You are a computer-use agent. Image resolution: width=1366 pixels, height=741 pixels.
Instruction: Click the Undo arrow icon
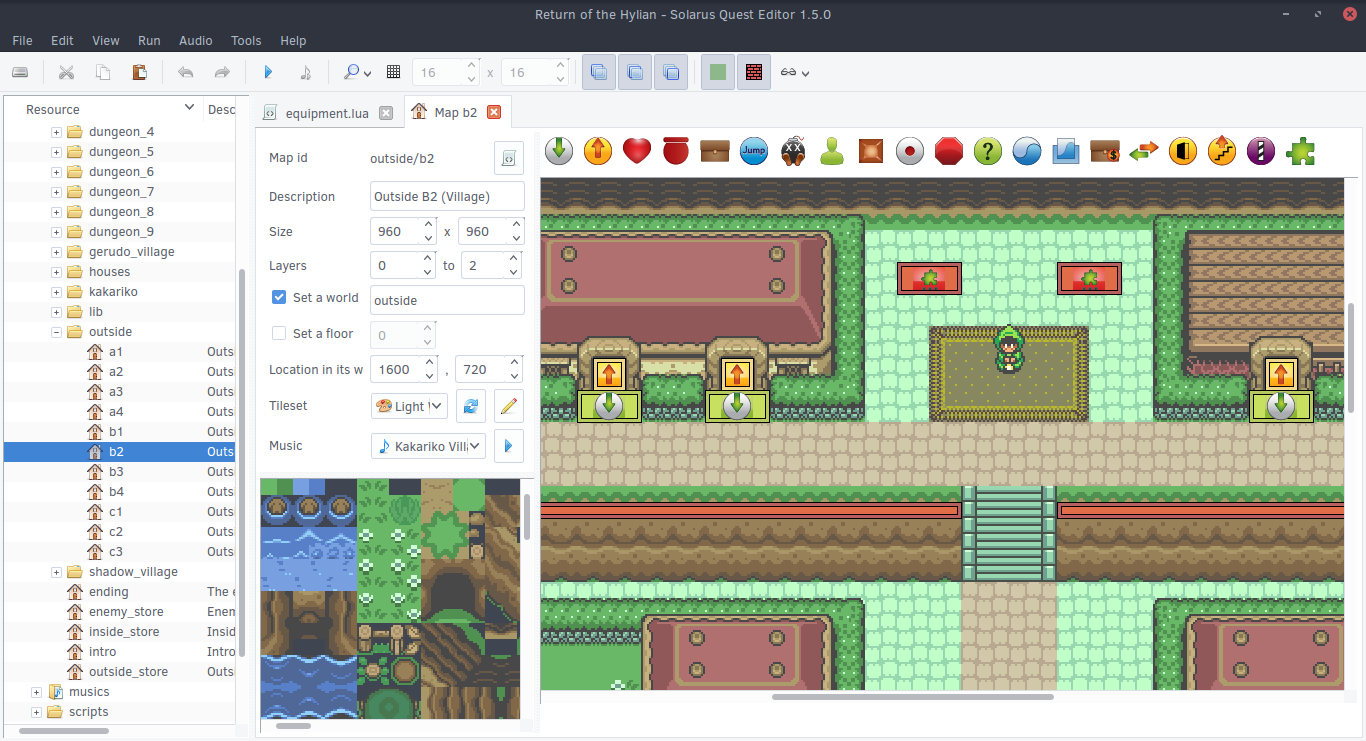pyautogui.click(x=185, y=72)
